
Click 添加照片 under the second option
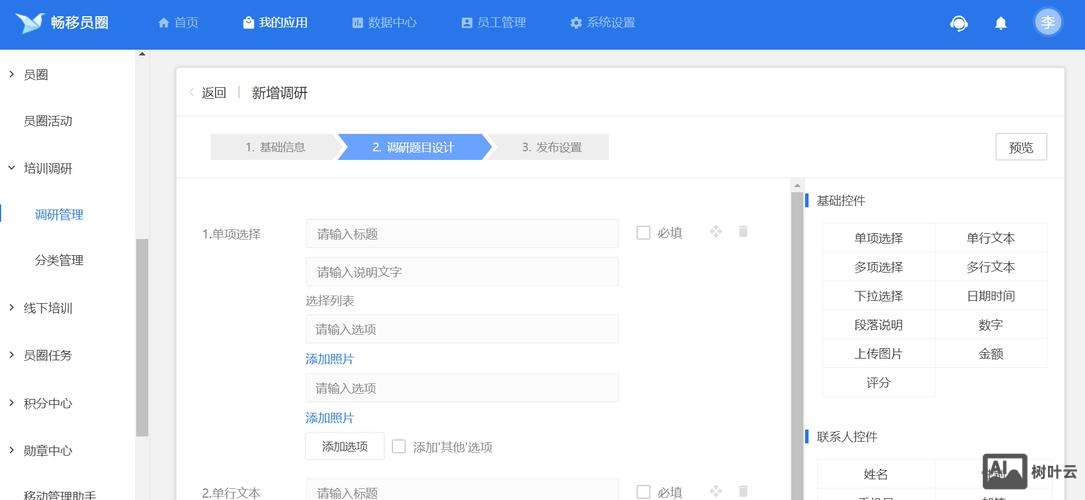[330, 418]
